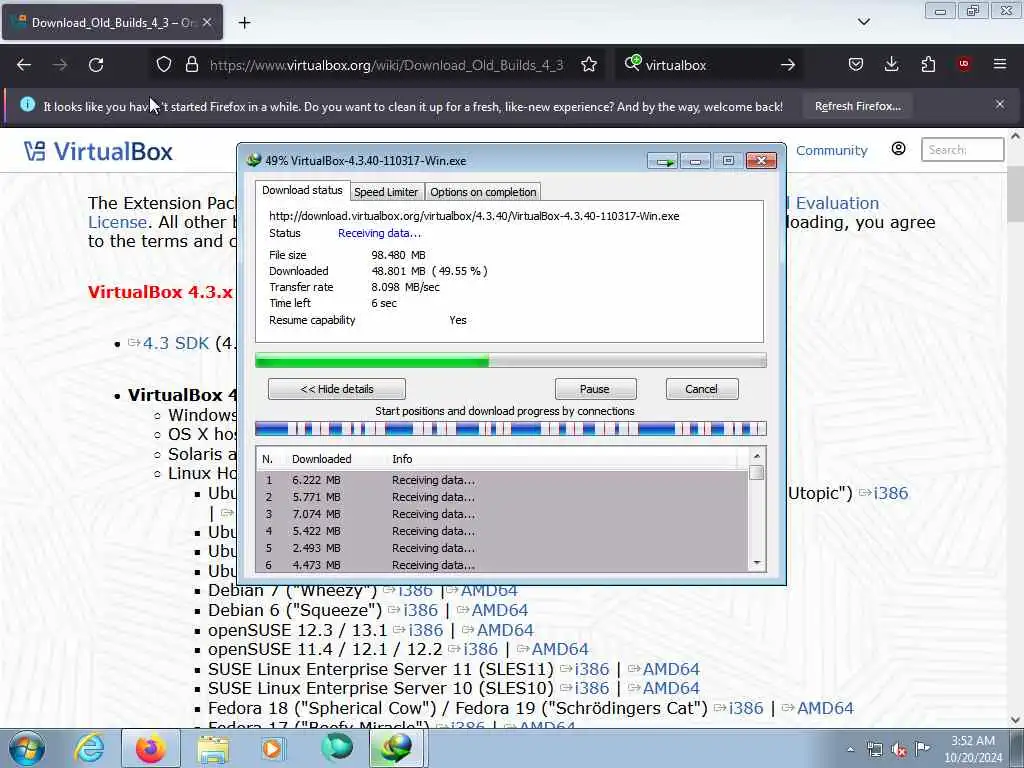This screenshot has width=1024, height=768.
Task: Switch to Speed Limiter tab
Action: 386,192
